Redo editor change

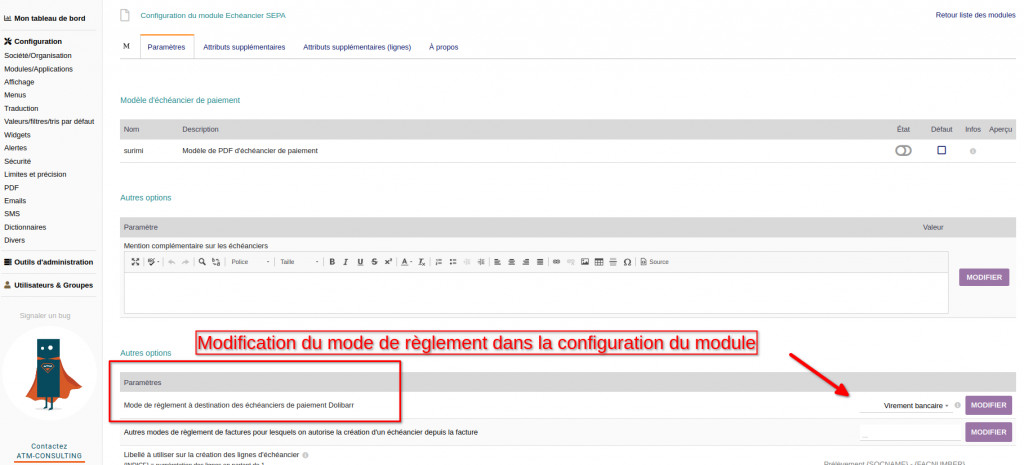click(x=185, y=262)
